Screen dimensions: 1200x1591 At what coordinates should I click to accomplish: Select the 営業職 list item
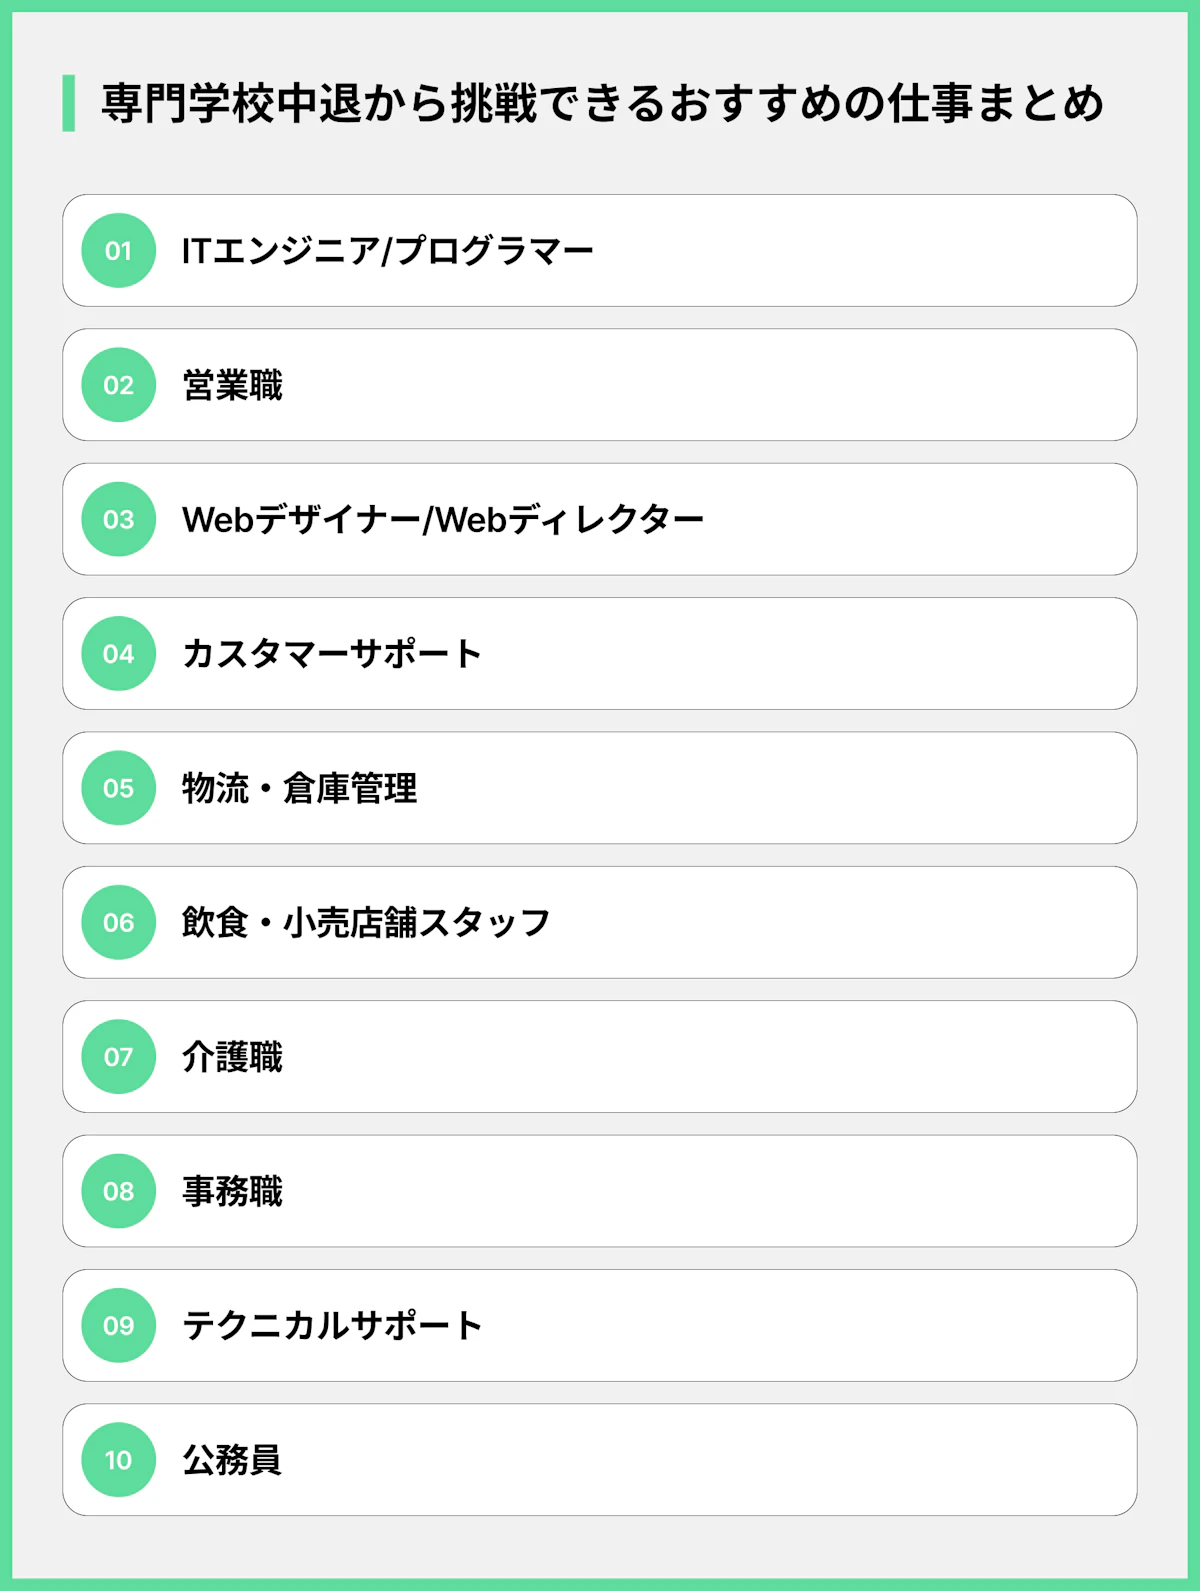[x=232, y=385]
